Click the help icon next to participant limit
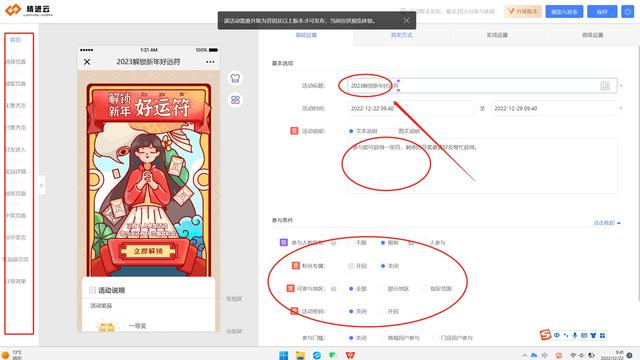 click(333, 243)
